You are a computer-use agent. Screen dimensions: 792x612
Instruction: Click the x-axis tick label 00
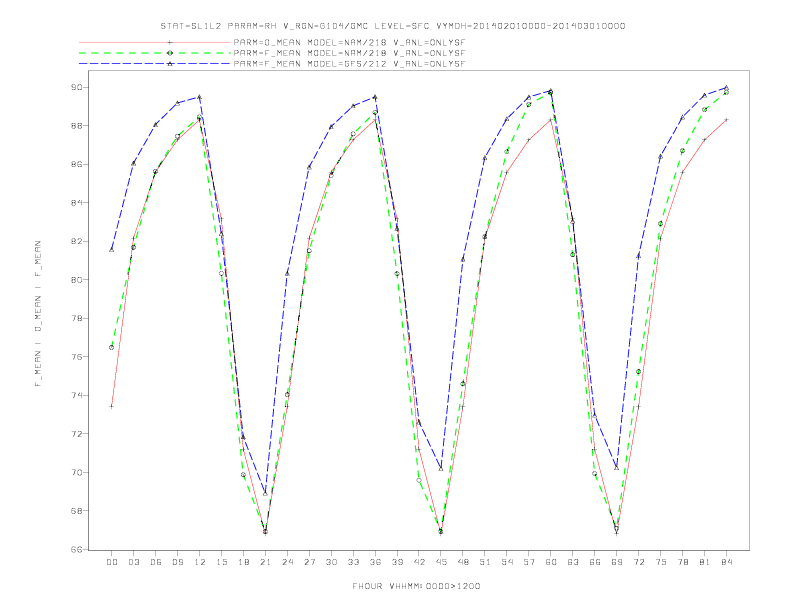click(x=112, y=562)
